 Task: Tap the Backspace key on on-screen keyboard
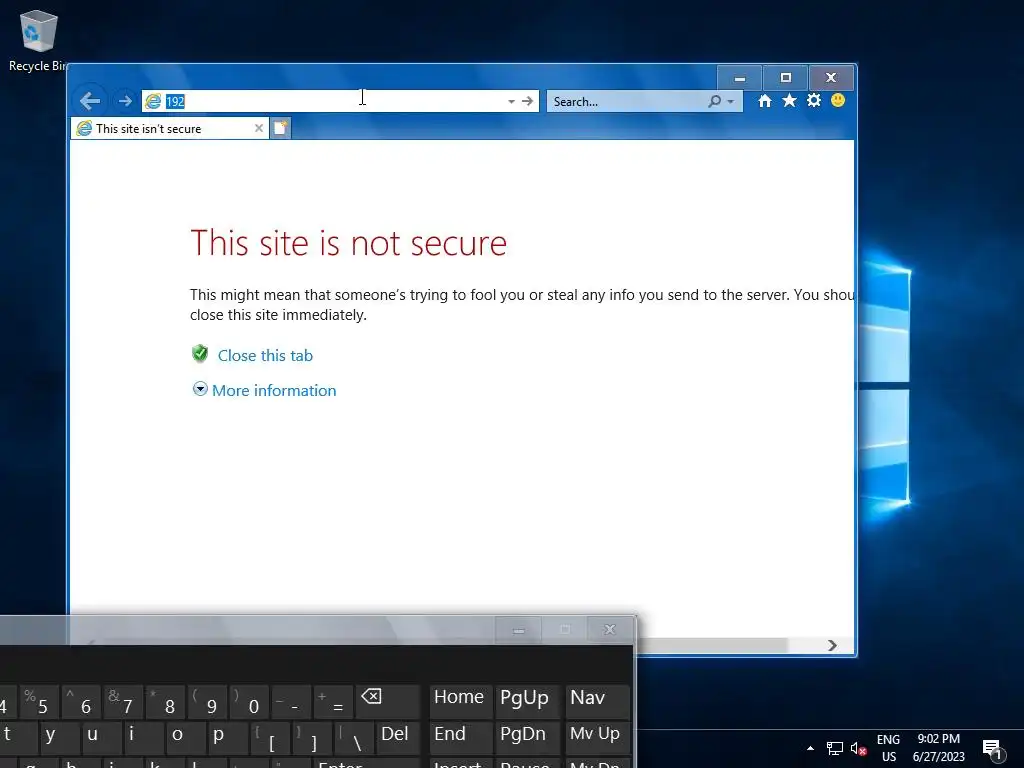388,701
